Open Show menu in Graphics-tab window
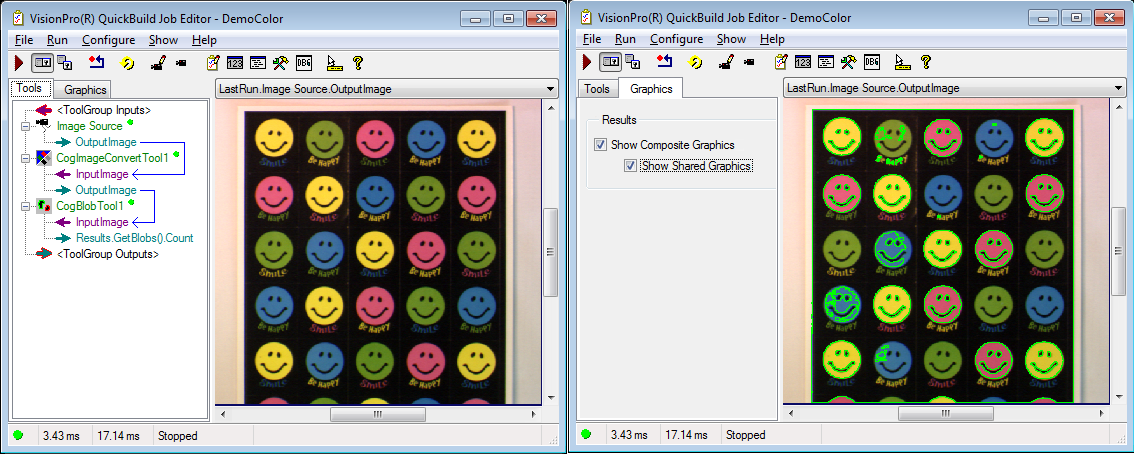 pos(731,39)
